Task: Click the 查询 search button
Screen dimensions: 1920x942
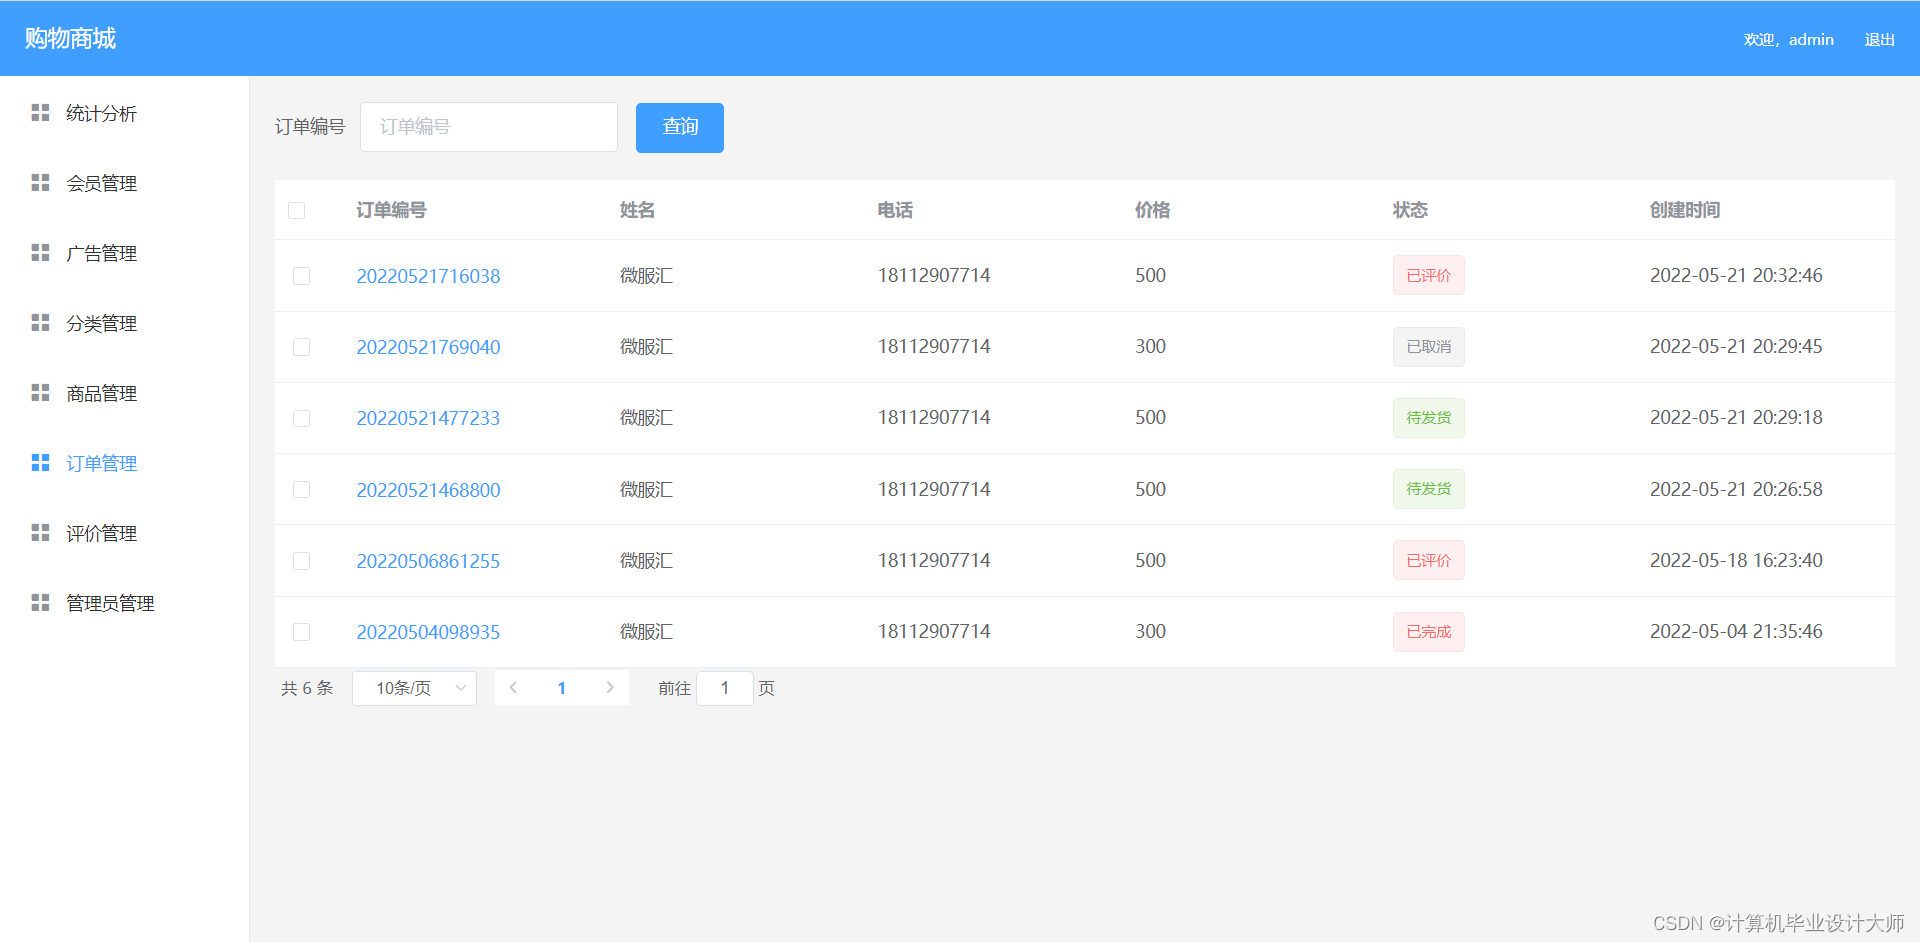Action: coord(680,127)
